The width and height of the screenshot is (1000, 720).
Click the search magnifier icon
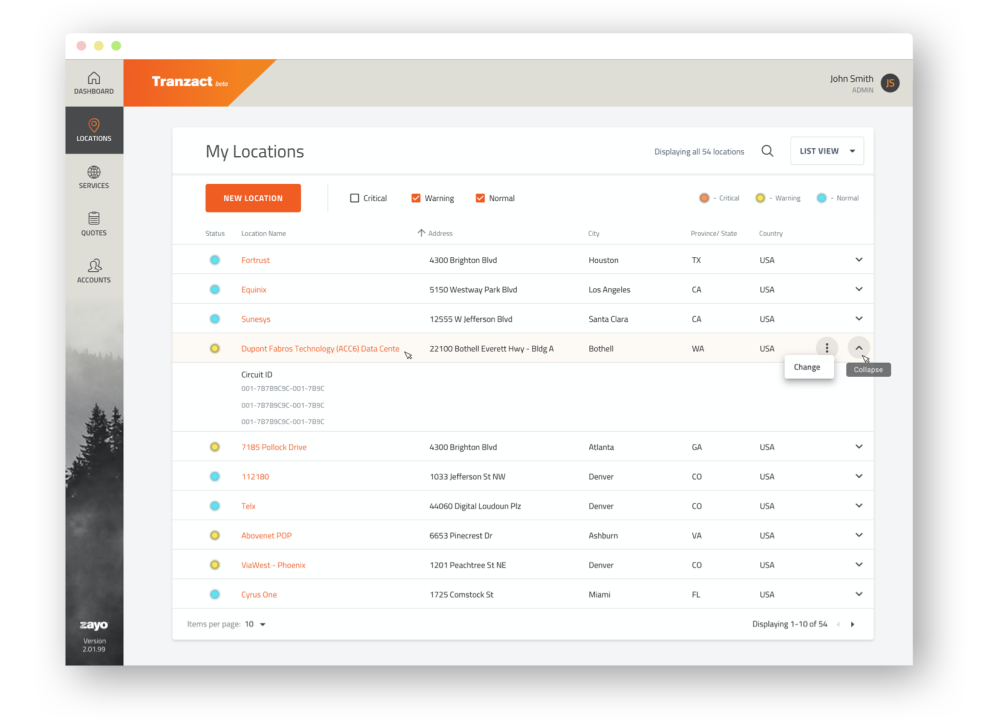pos(767,151)
